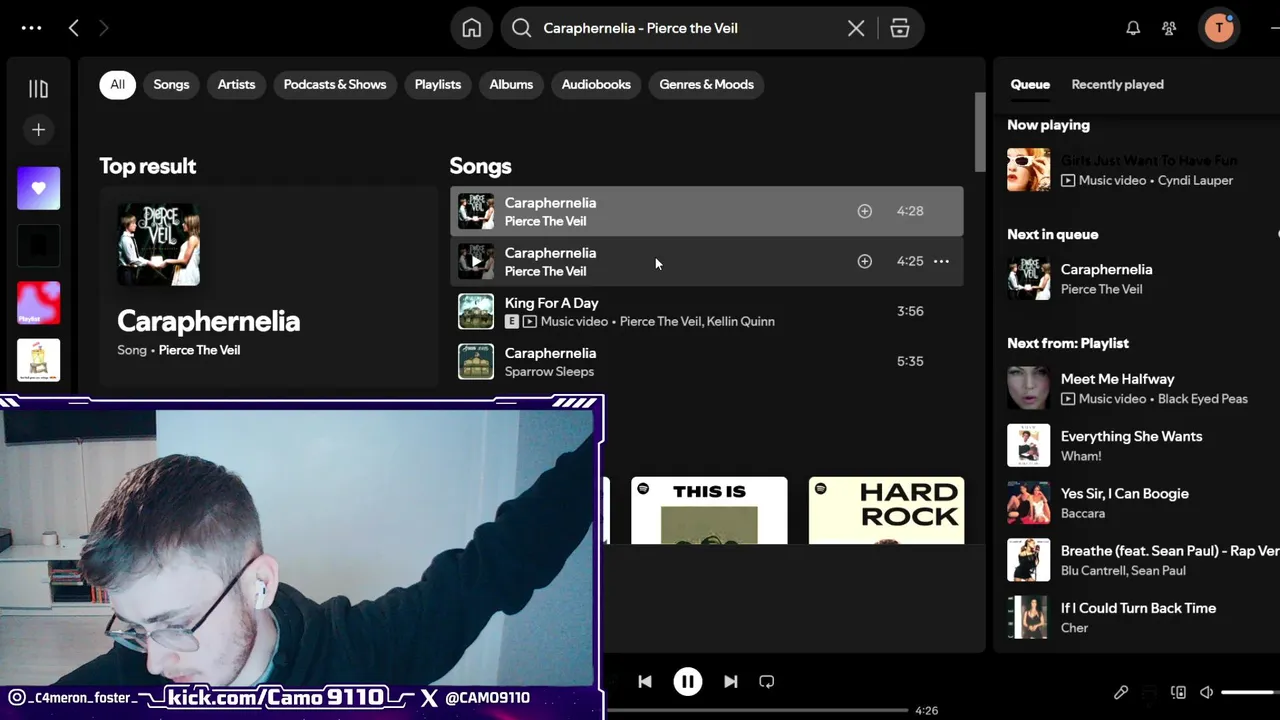Open the lyrics microphone icon
The width and height of the screenshot is (1280, 720).
tap(1121, 692)
